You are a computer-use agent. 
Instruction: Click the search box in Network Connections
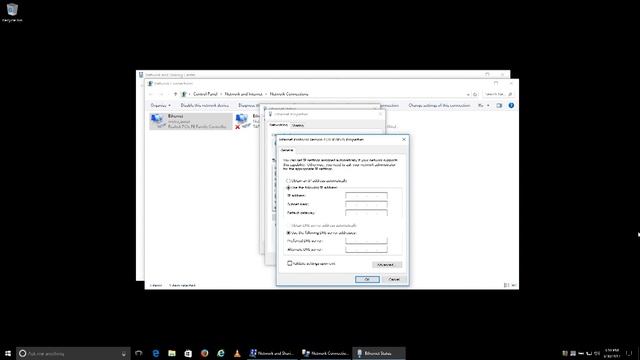(498, 94)
